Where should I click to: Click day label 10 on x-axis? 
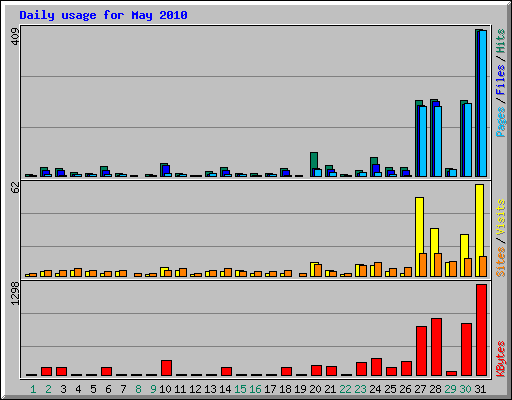[x=165, y=389]
